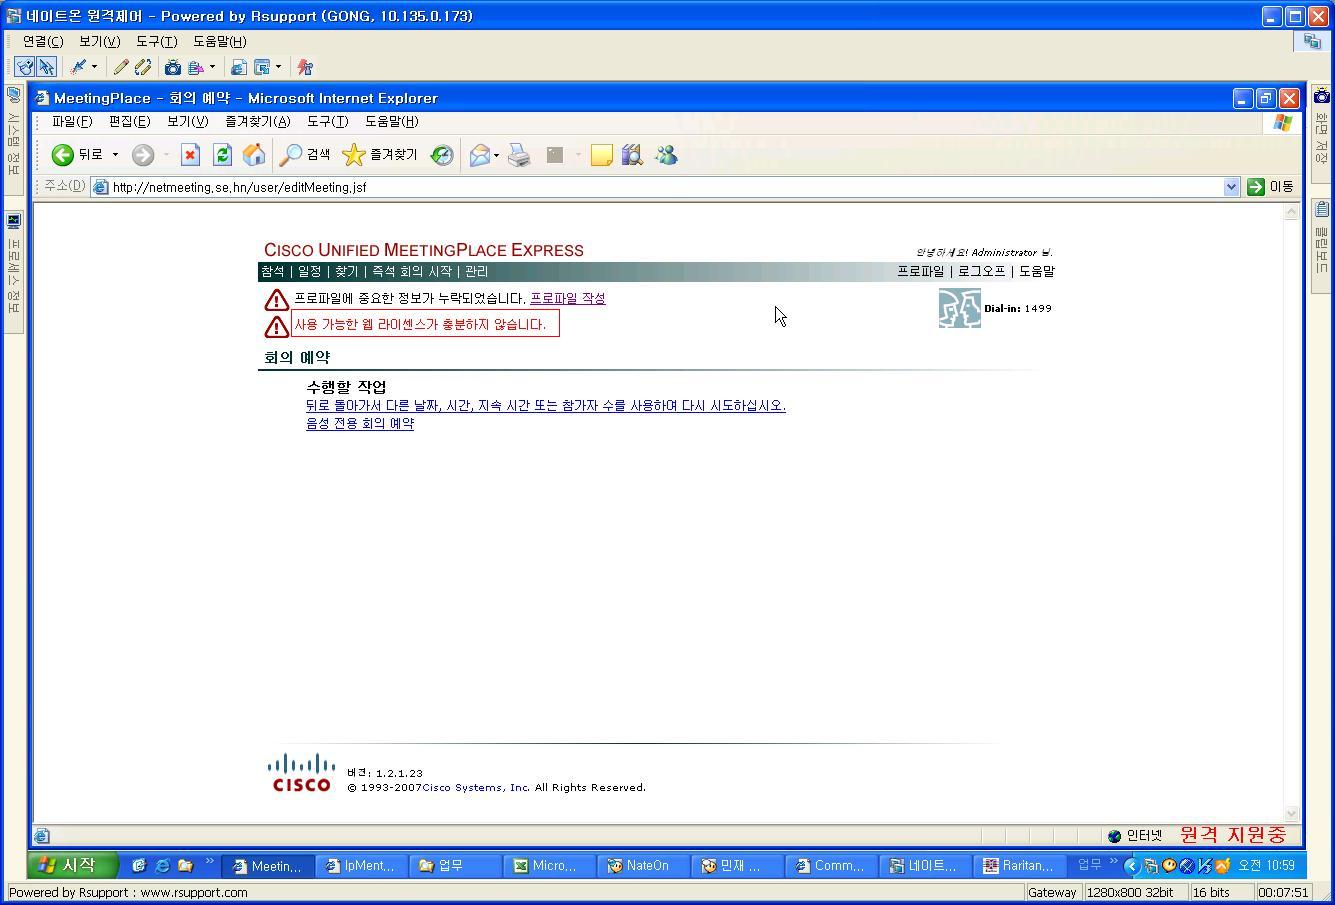Click the Mail envelope toolbar icon
The width and height of the screenshot is (1335, 905).
pos(480,154)
